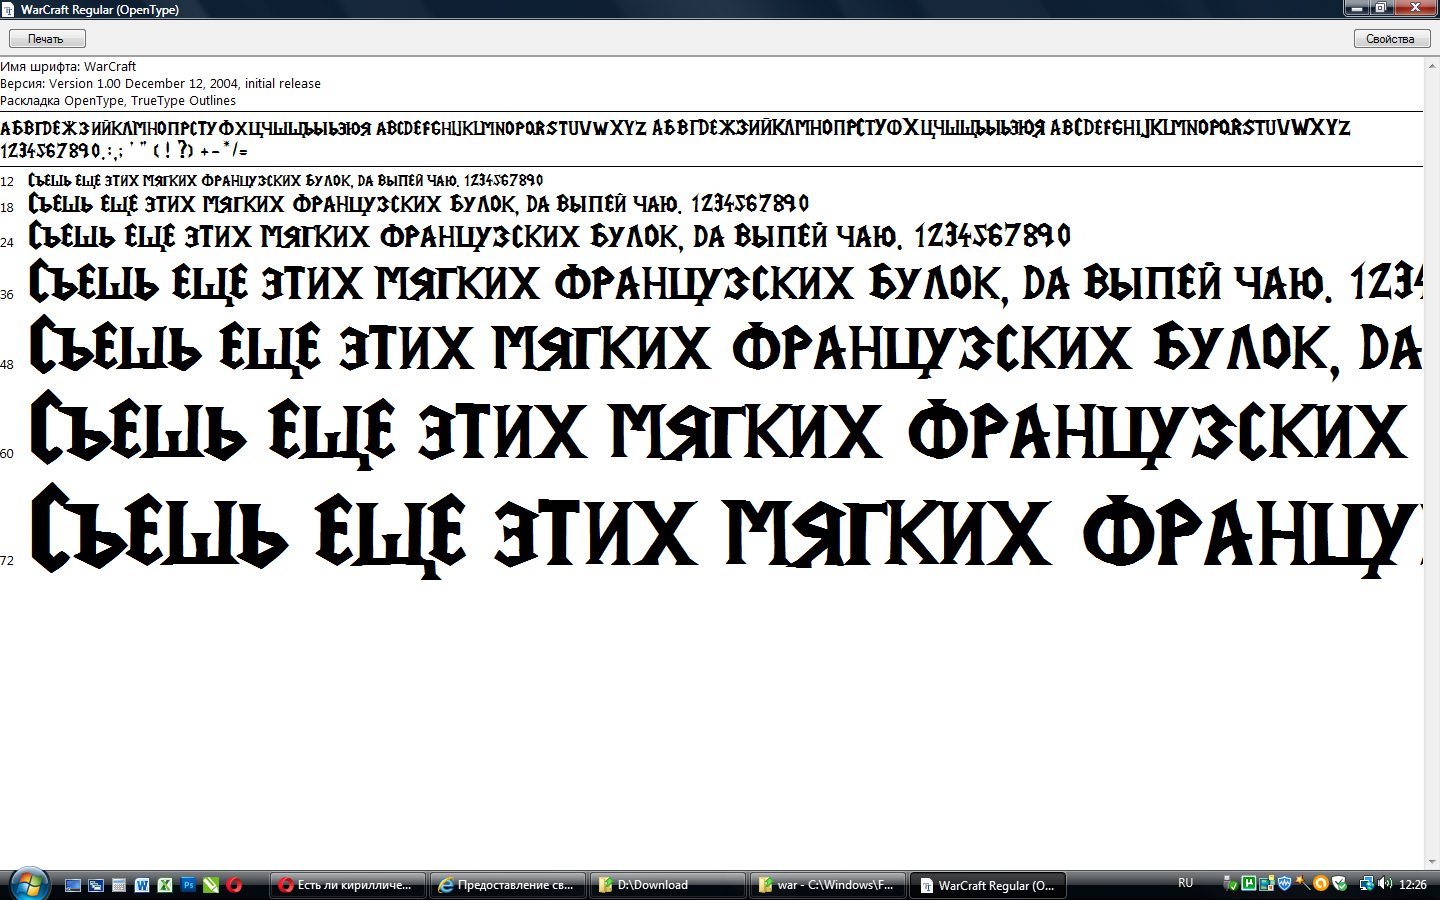1440x900 pixels.
Task: Click the 18-point sample text line
Action: coord(419,204)
